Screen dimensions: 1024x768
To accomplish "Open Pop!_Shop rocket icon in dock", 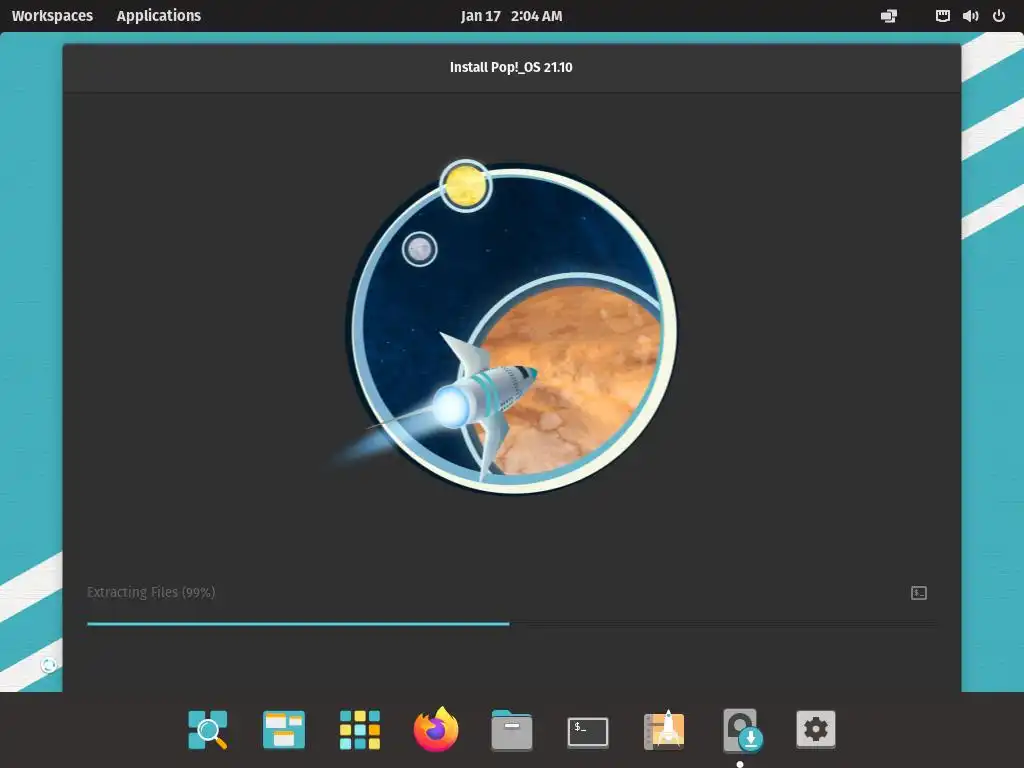I will [664, 729].
